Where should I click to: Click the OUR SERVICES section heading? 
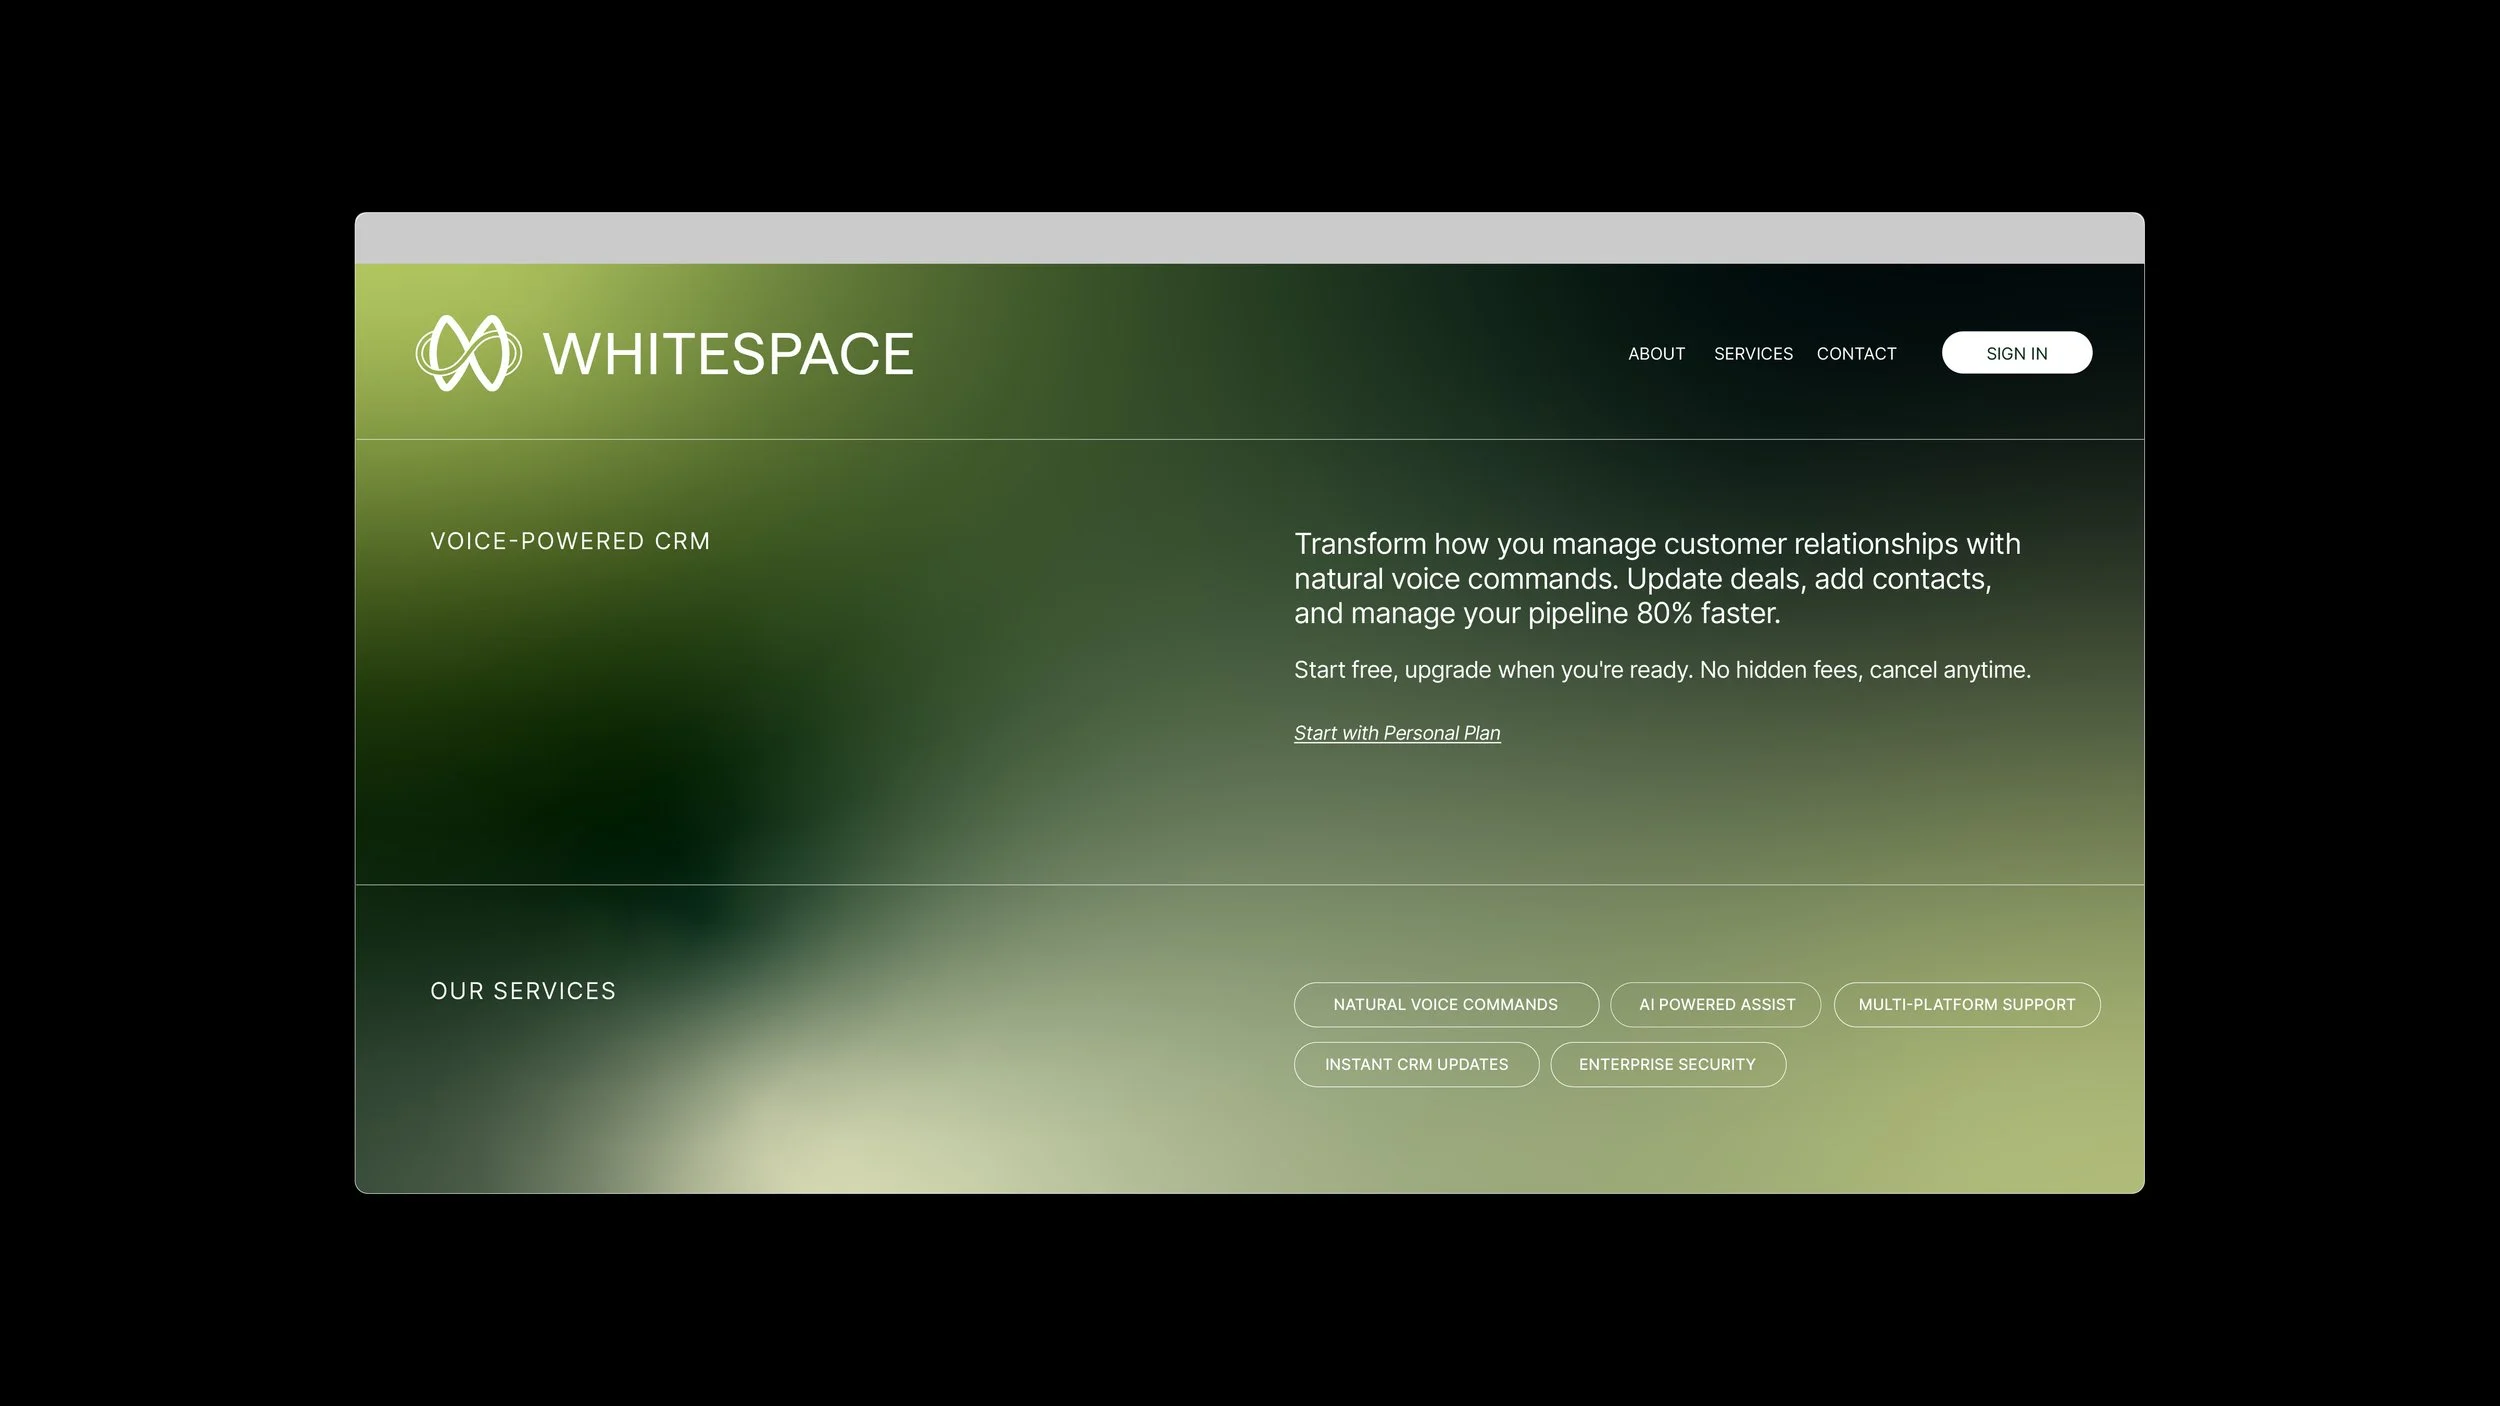click(x=523, y=991)
